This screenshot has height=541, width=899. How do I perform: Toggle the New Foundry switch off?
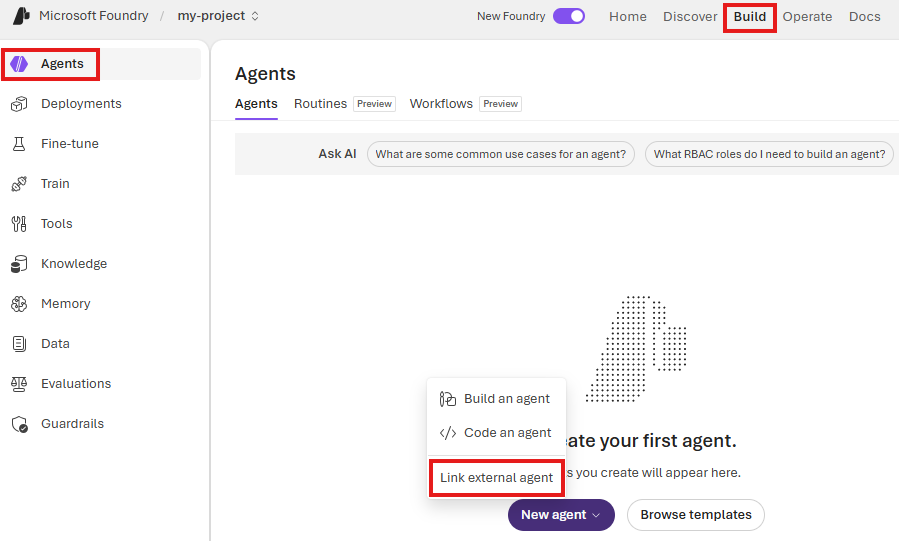point(569,16)
